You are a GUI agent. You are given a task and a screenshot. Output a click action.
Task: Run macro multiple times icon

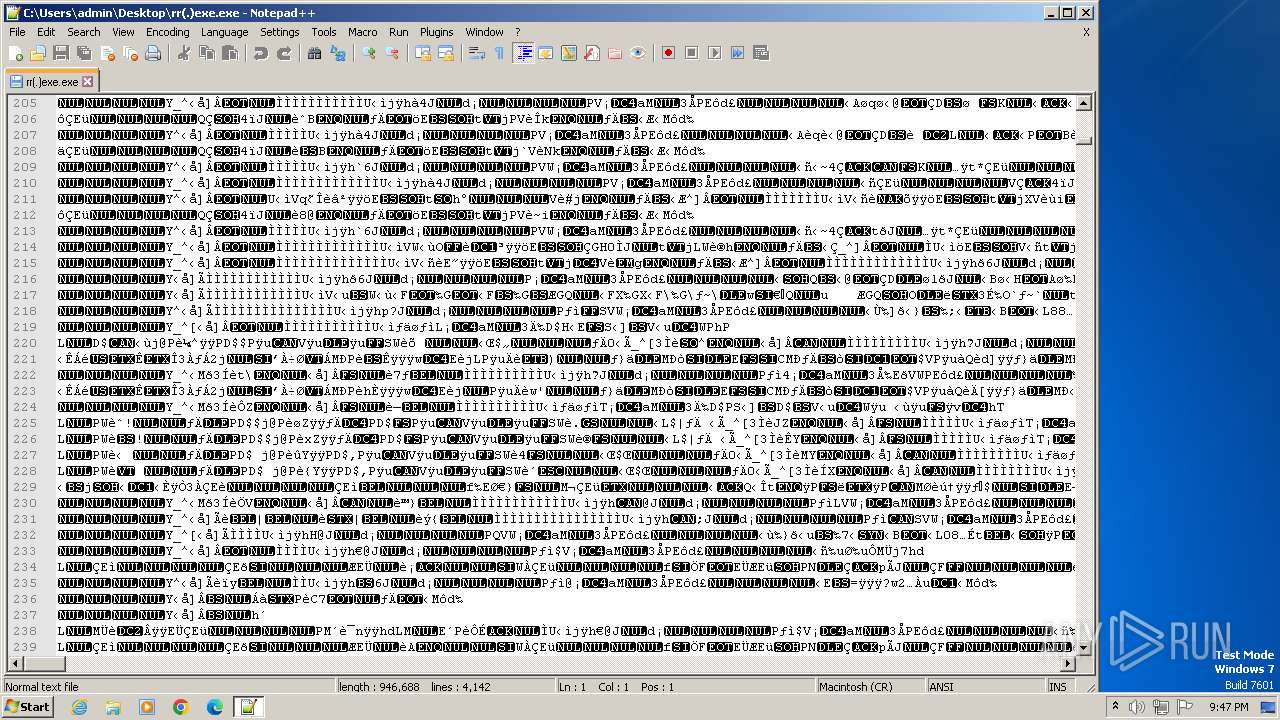coord(737,53)
